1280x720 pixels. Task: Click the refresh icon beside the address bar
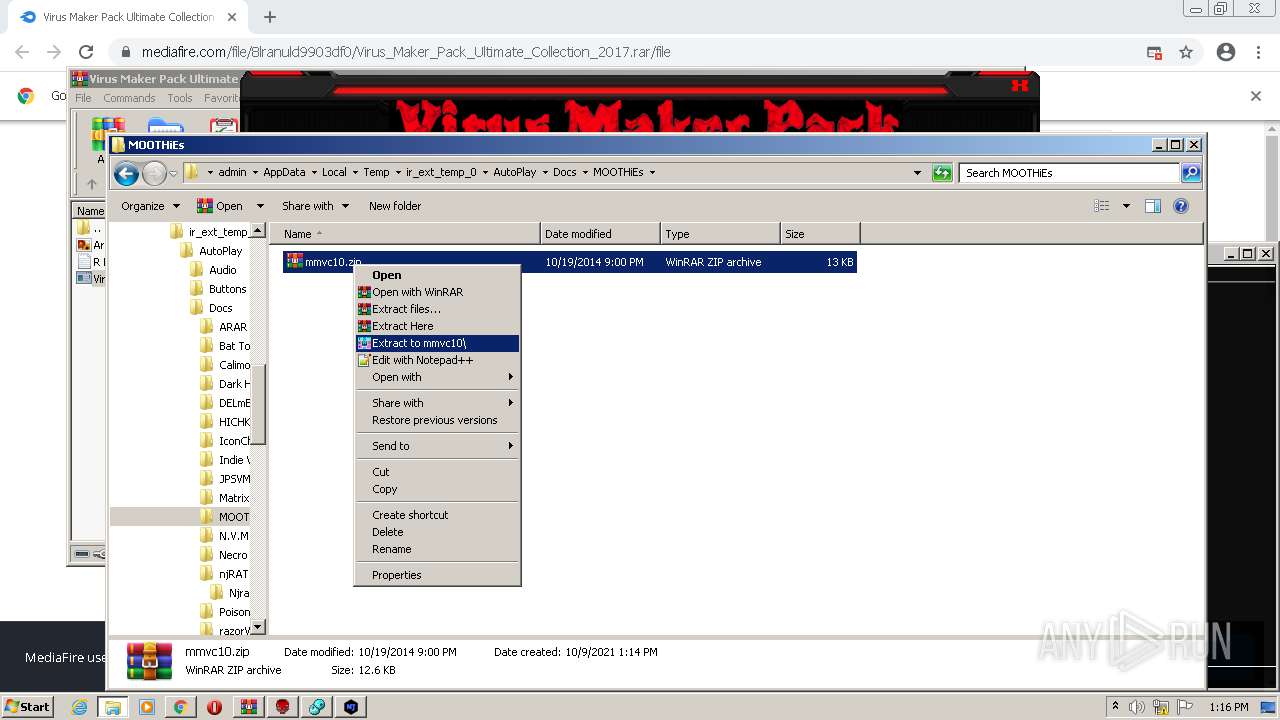[x=942, y=173]
